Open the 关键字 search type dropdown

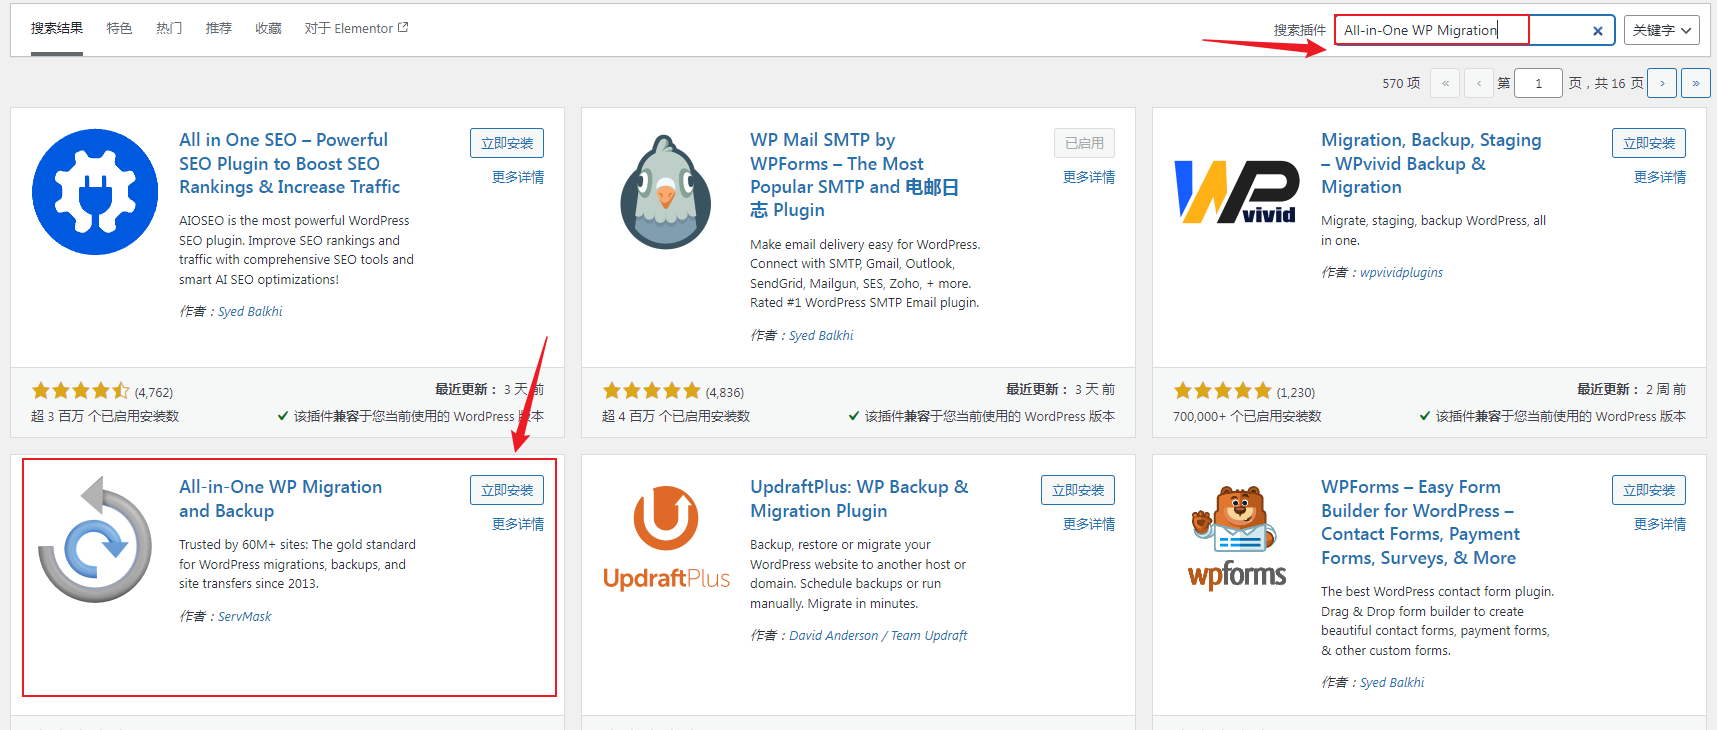(x=1661, y=30)
